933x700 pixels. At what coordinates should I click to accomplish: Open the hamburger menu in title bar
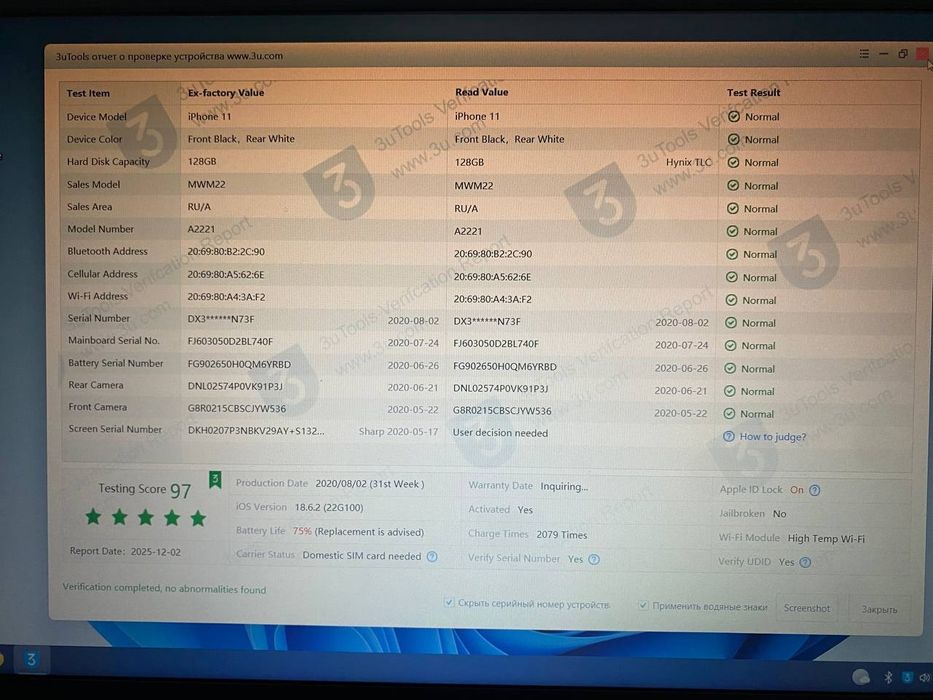click(864, 54)
